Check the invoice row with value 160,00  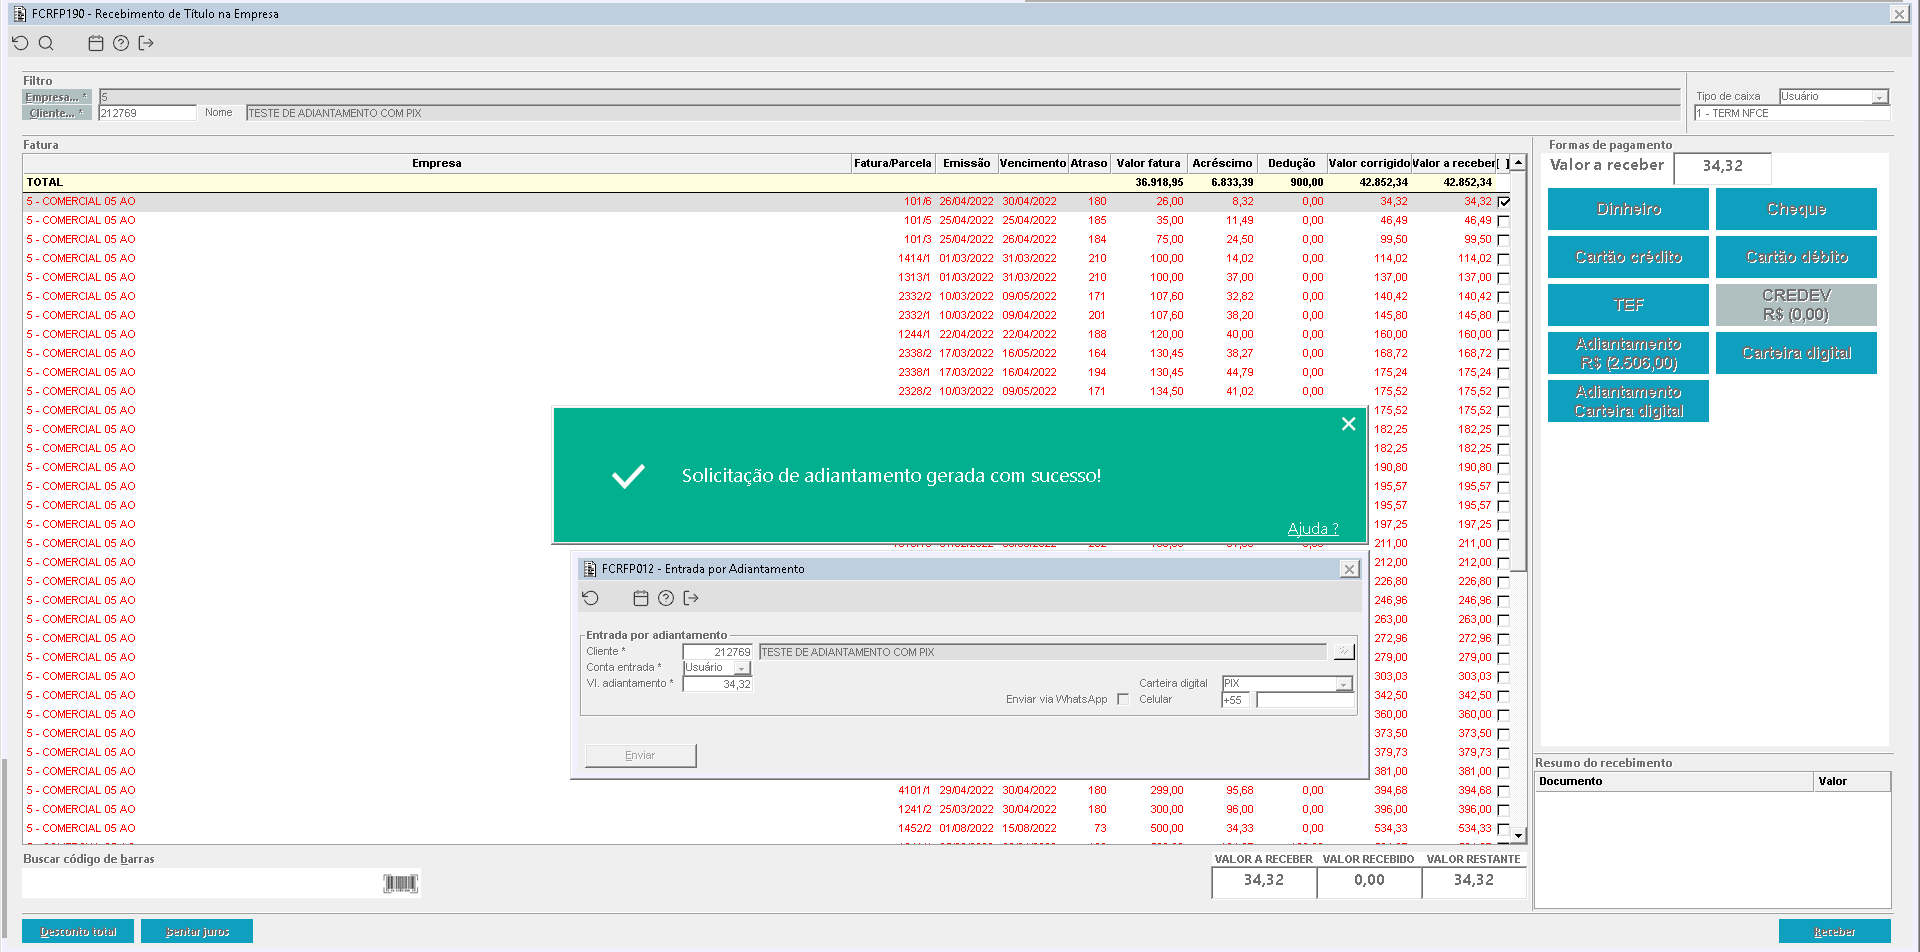click(x=1504, y=335)
